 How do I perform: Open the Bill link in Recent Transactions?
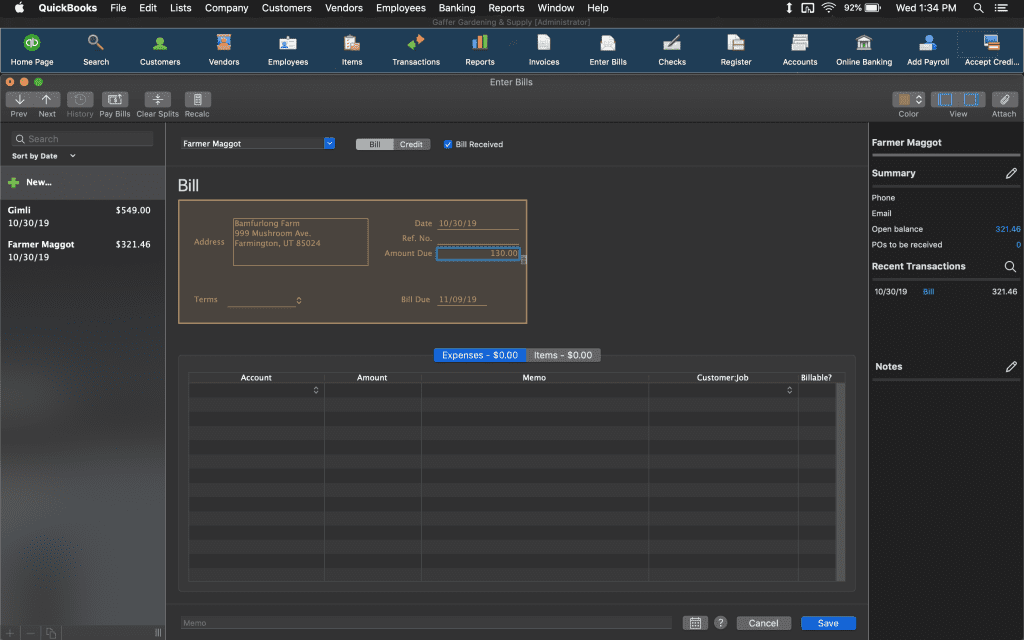click(928, 292)
